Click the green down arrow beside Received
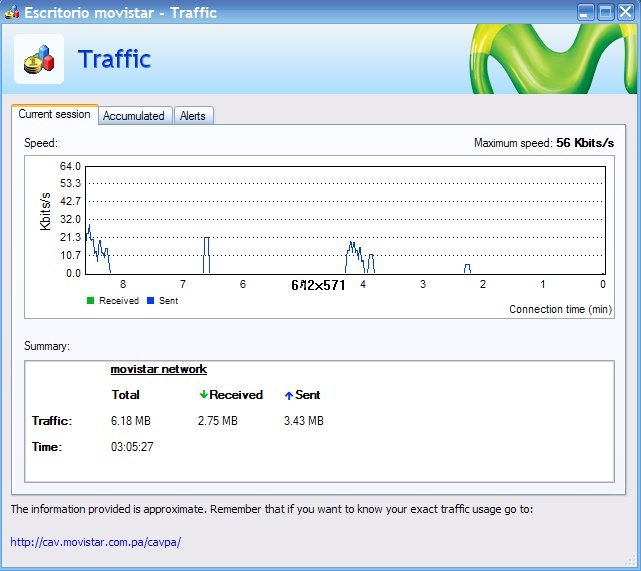The width and height of the screenshot is (641, 571). point(203,394)
